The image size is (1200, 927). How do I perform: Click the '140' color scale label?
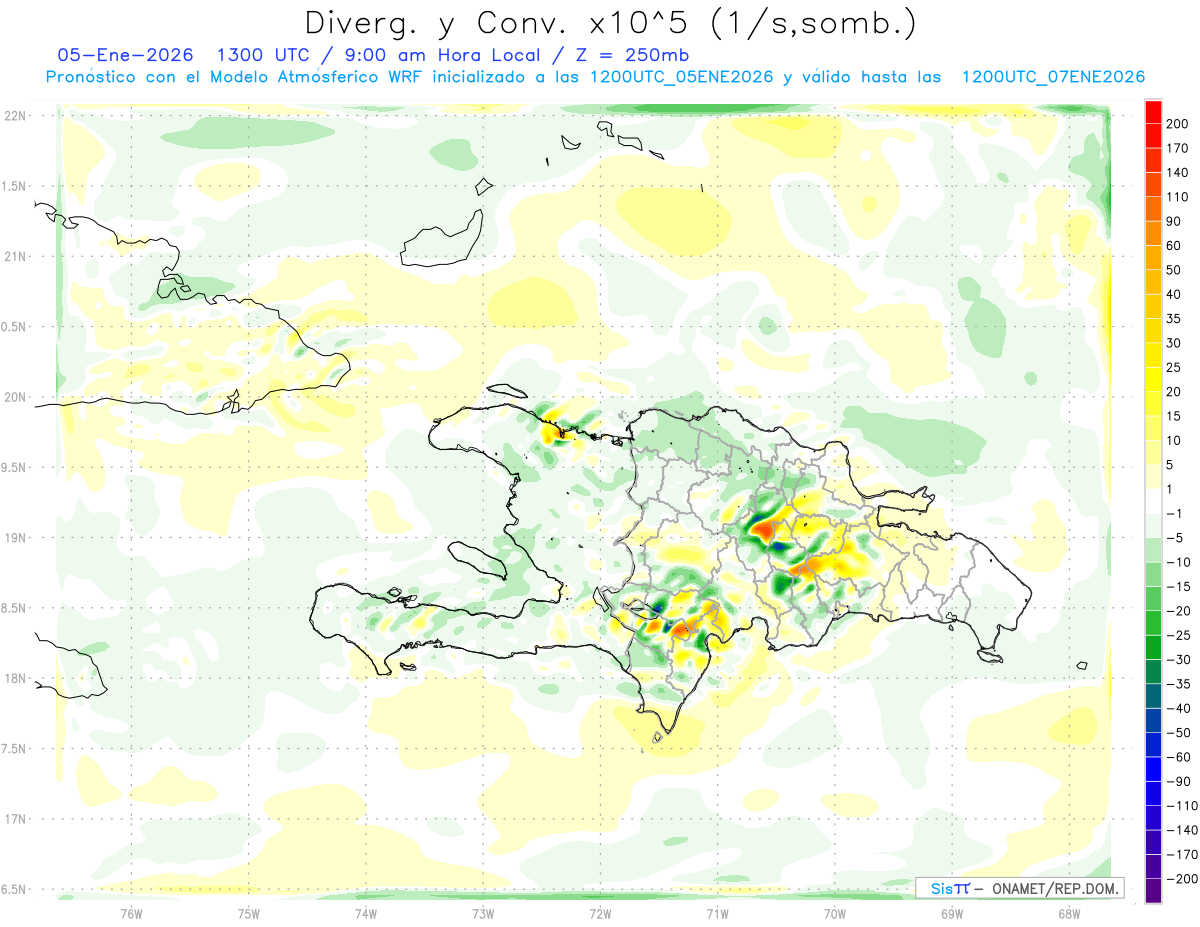[x=1179, y=173]
